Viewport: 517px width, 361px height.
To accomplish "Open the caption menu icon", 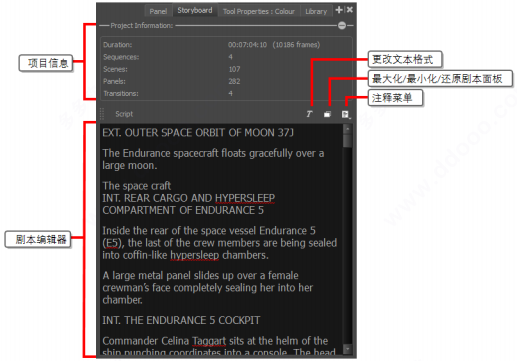I will pos(346,114).
